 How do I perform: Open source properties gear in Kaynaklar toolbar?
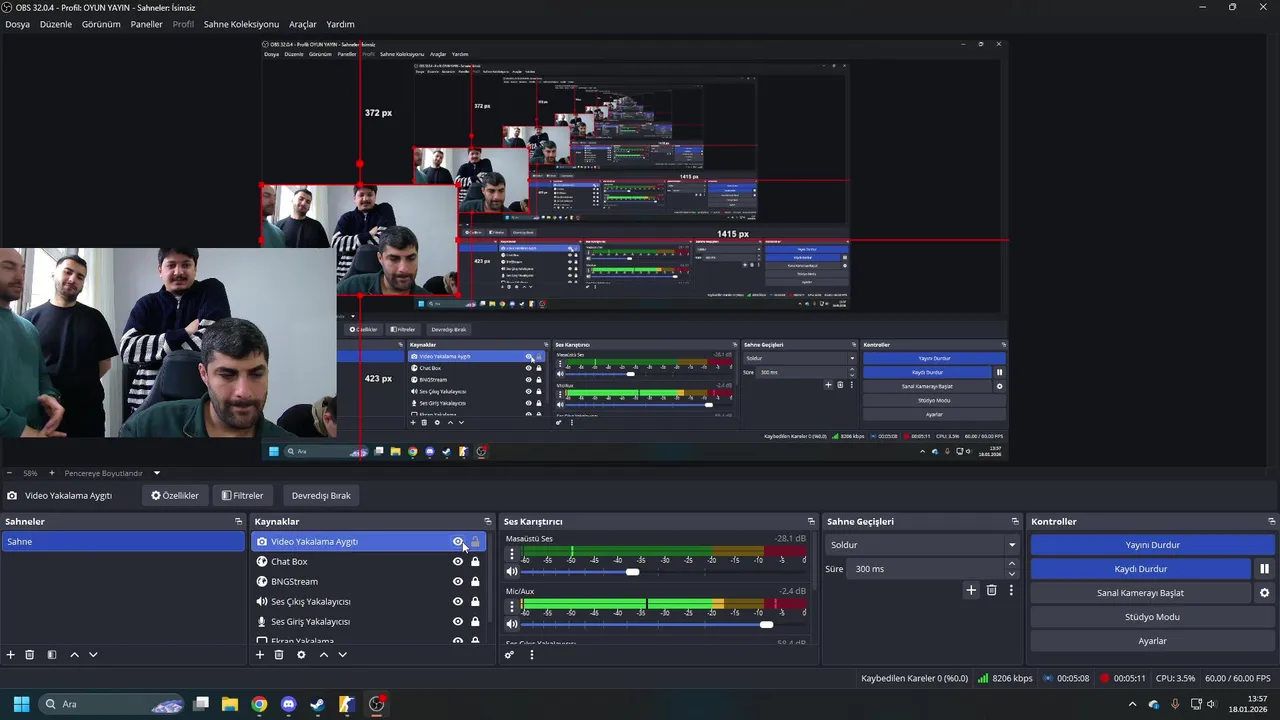pyautogui.click(x=301, y=655)
